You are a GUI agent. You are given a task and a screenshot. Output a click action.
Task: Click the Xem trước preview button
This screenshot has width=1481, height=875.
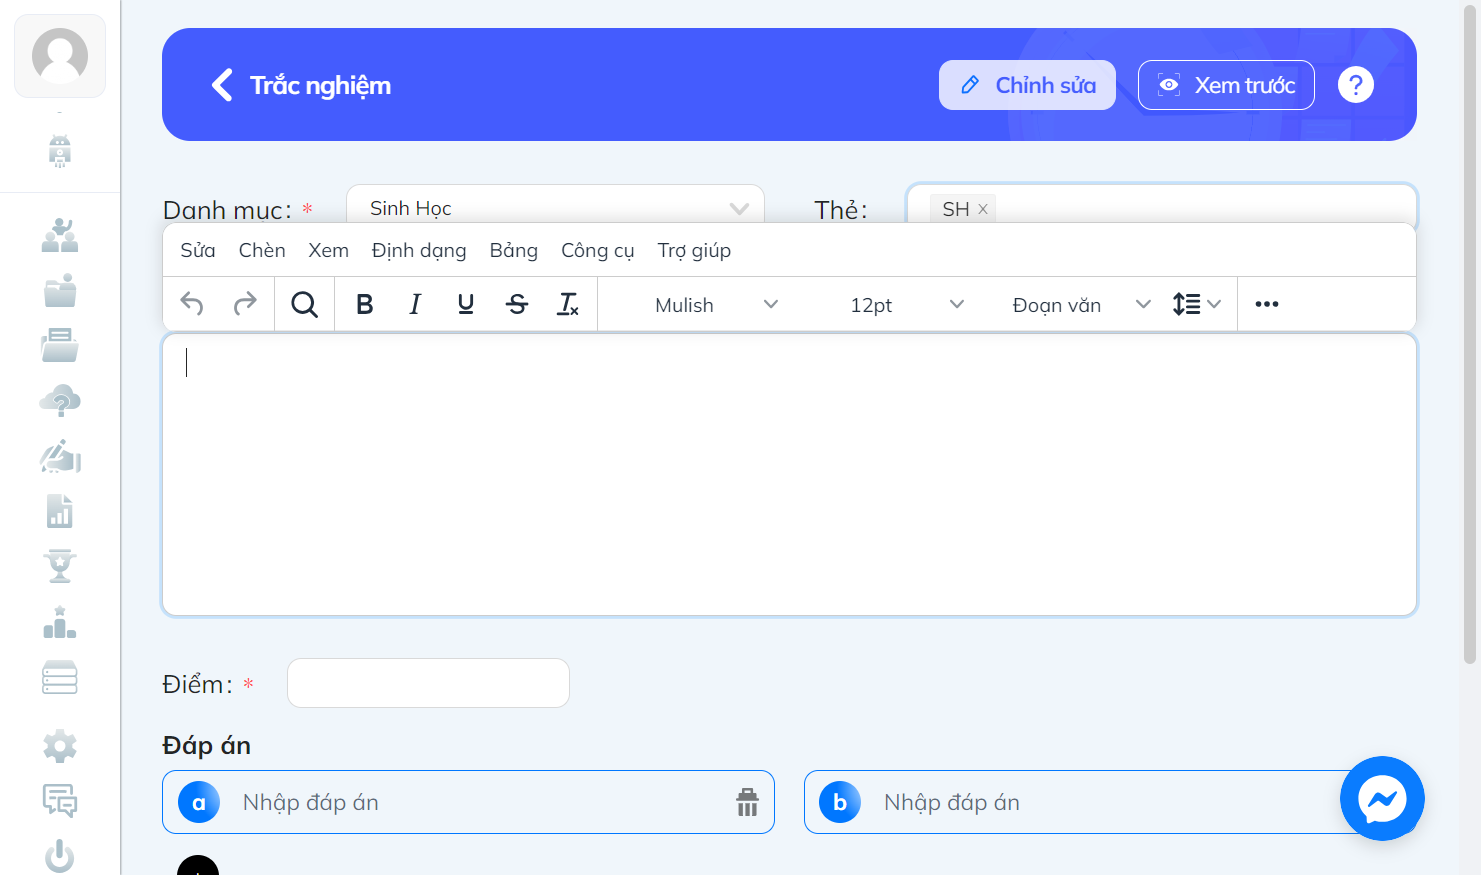pyautogui.click(x=1226, y=85)
